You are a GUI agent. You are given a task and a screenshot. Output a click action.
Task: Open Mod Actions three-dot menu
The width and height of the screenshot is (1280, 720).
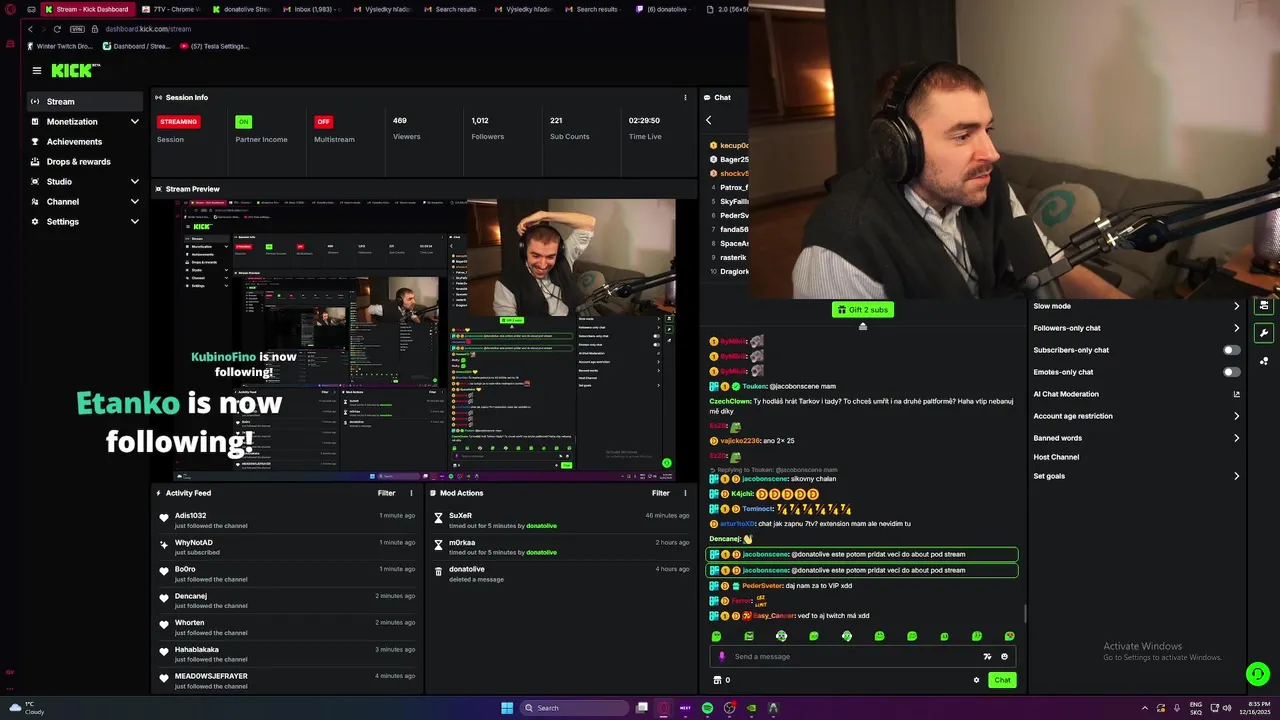coord(685,493)
